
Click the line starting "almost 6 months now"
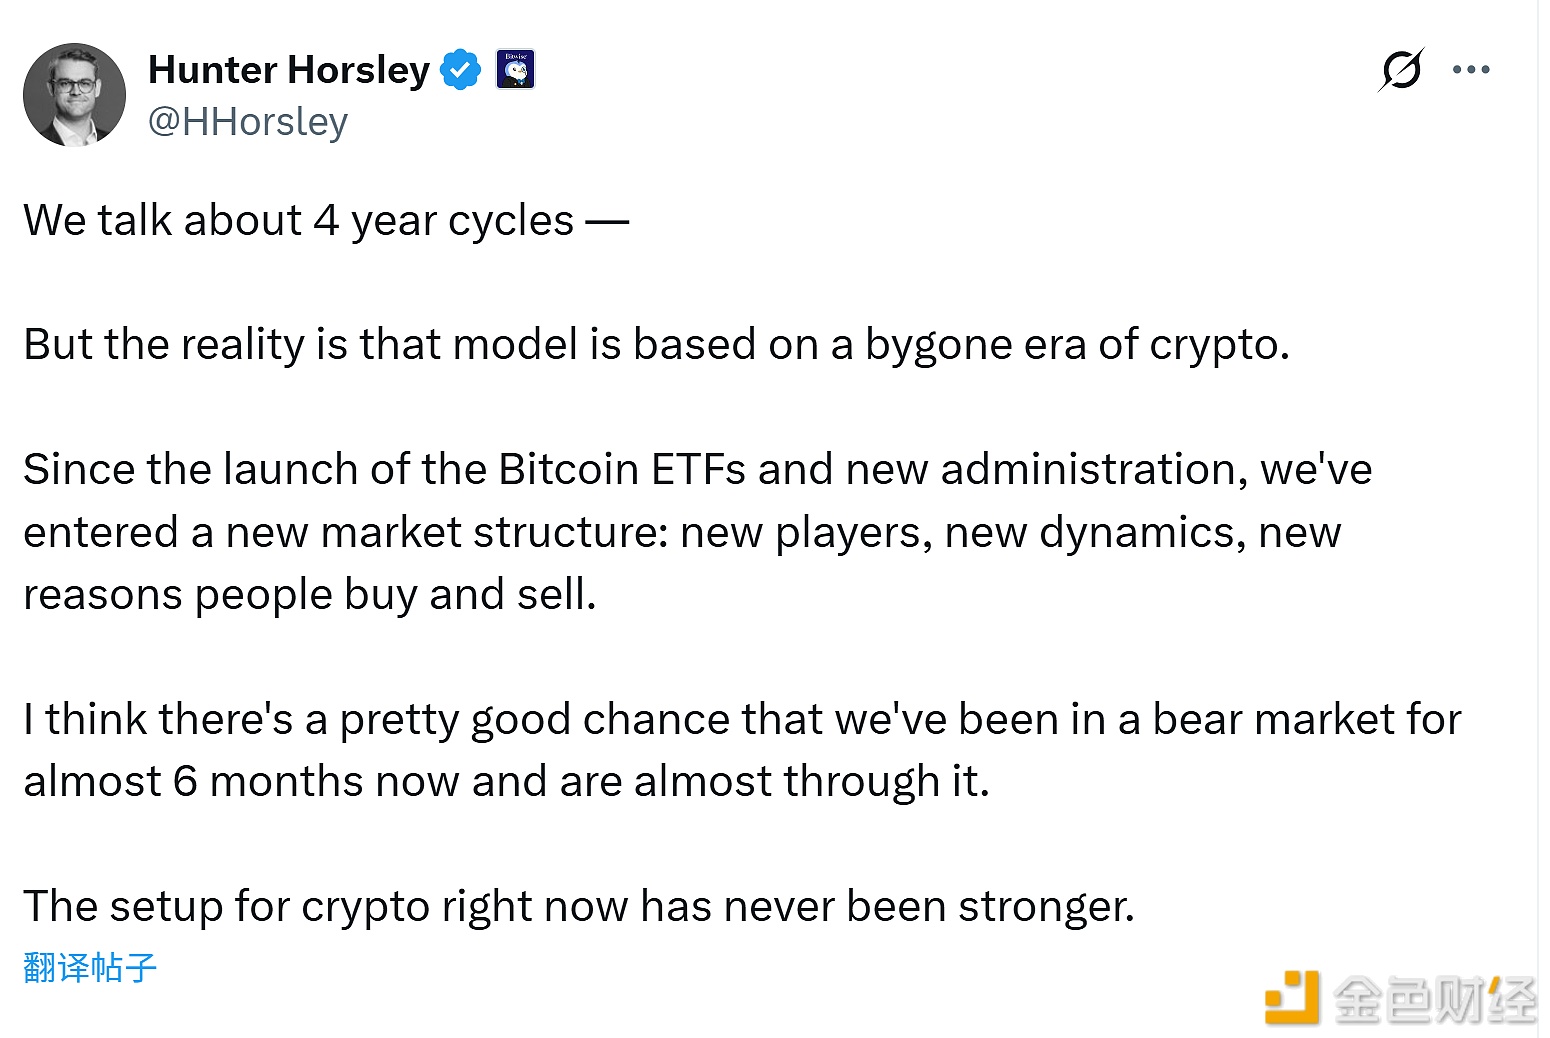point(506,782)
